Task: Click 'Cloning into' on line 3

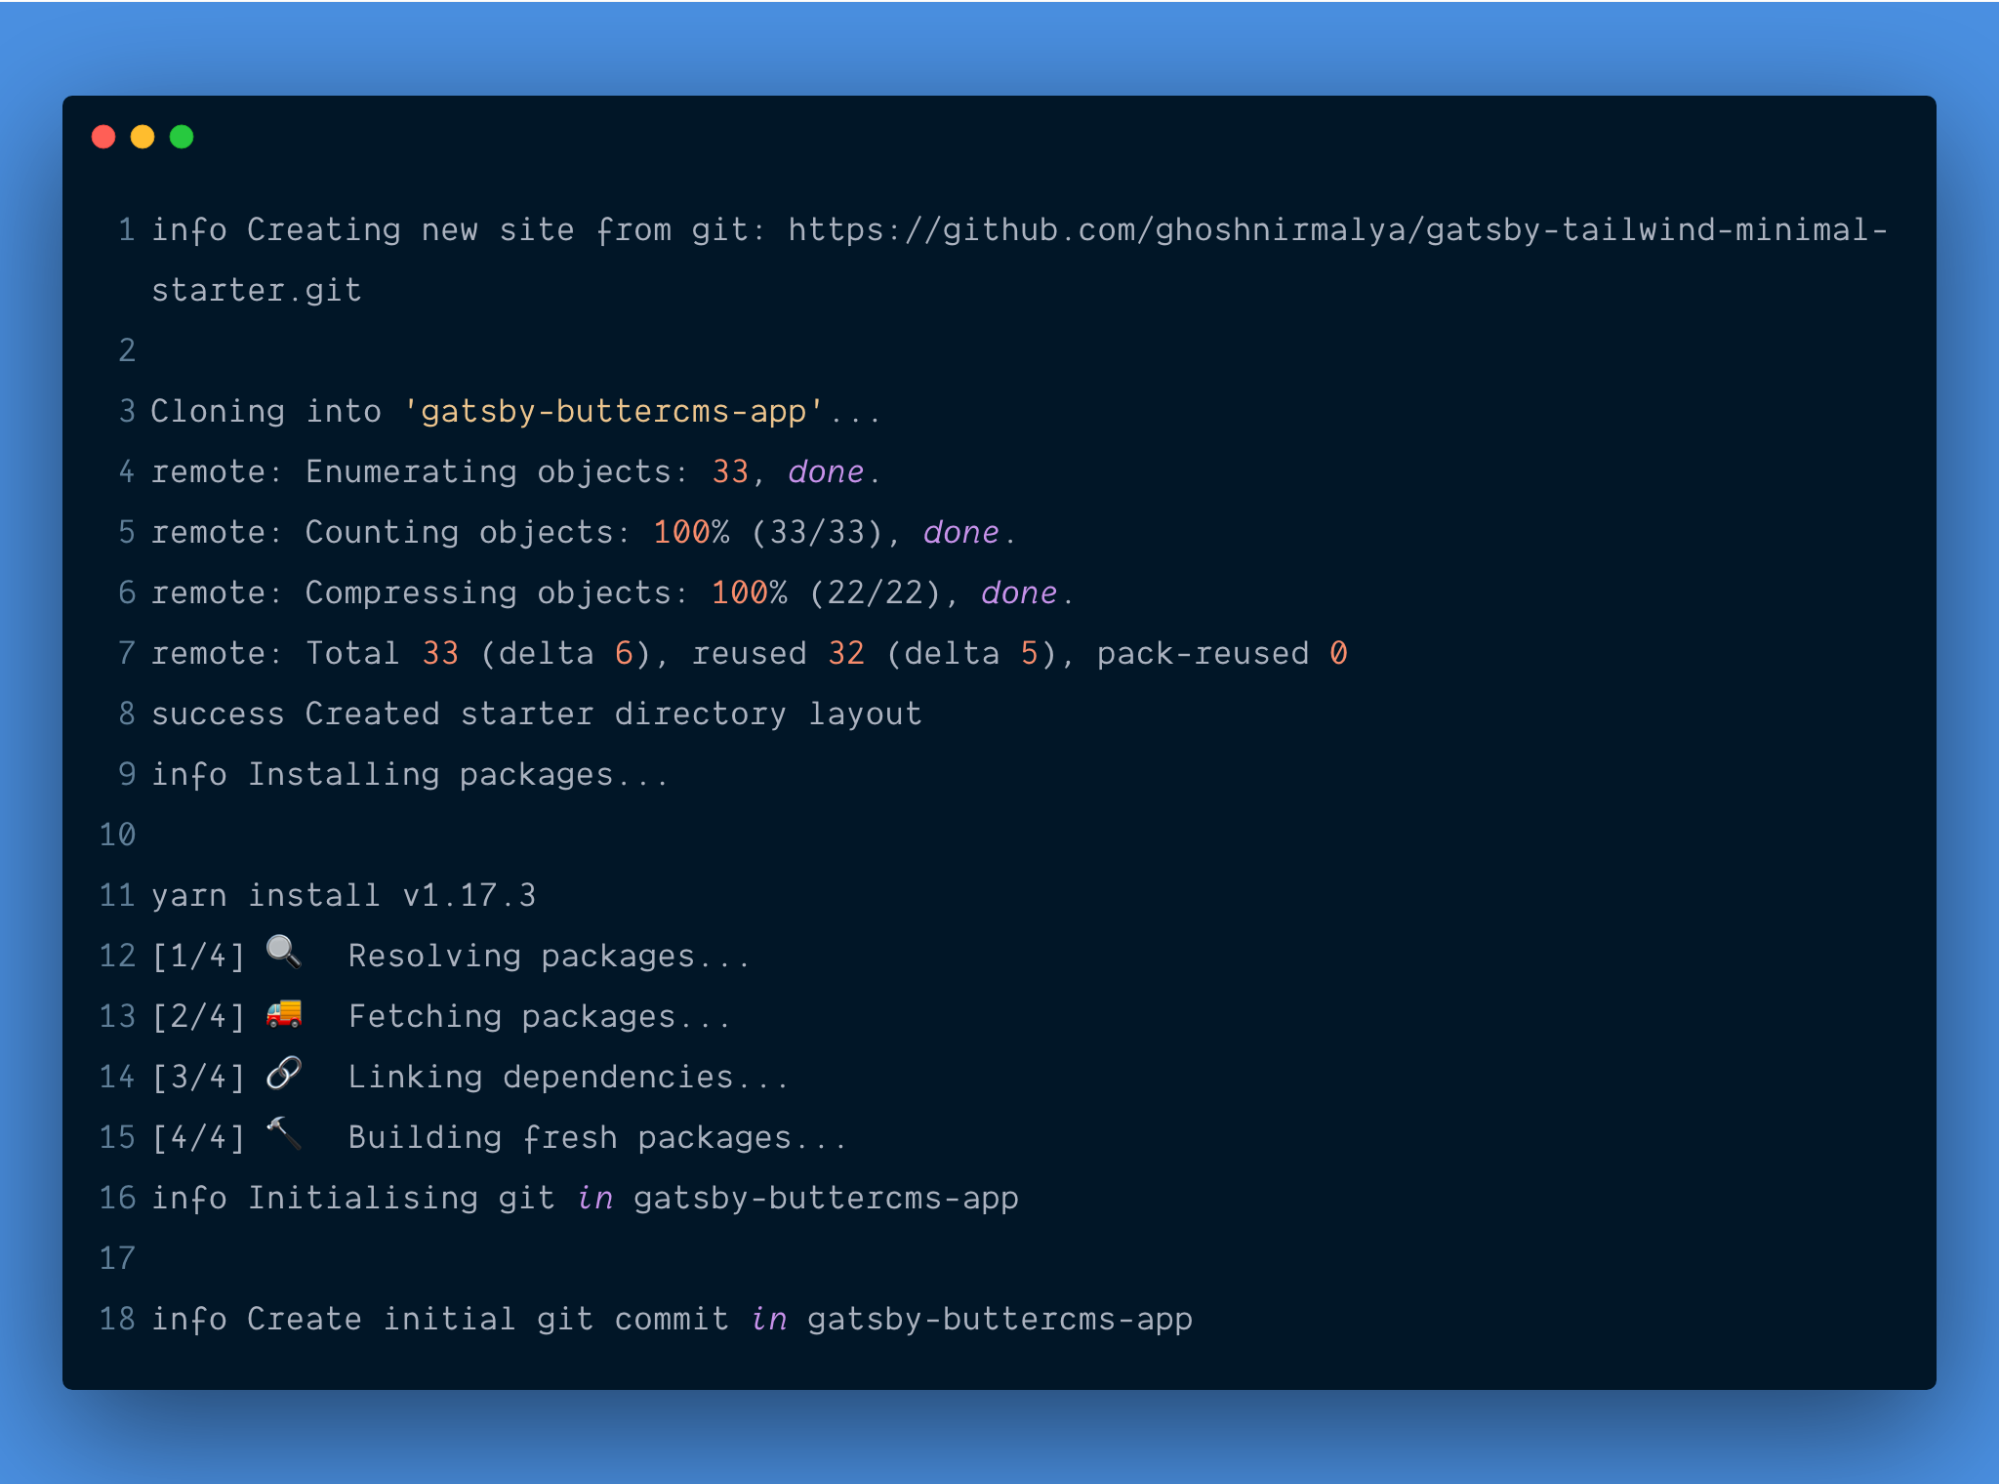Action: point(266,411)
